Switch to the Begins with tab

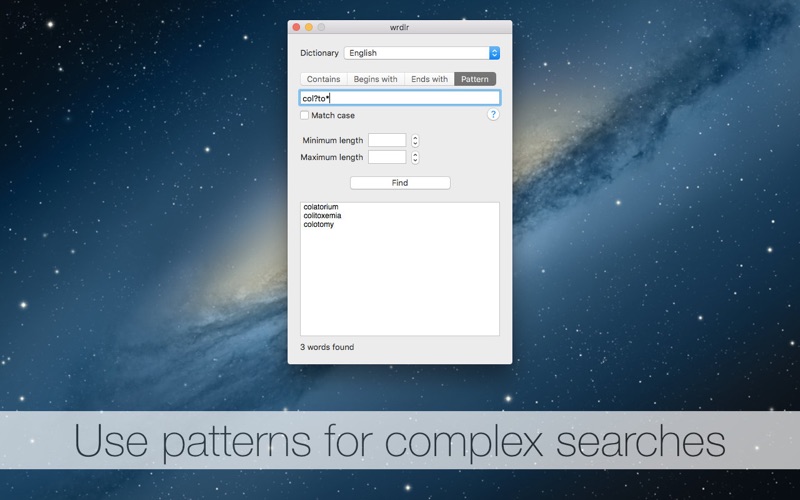(x=376, y=79)
